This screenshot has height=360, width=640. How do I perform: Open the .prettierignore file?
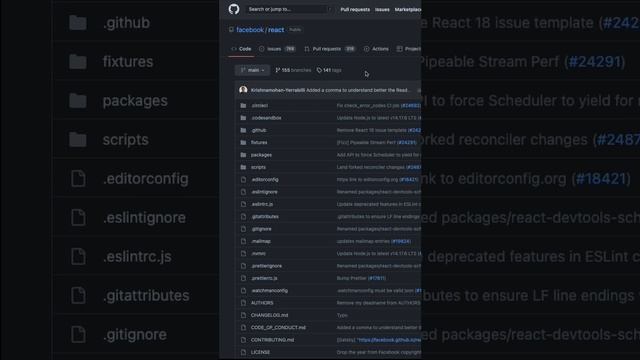(267, 266)
